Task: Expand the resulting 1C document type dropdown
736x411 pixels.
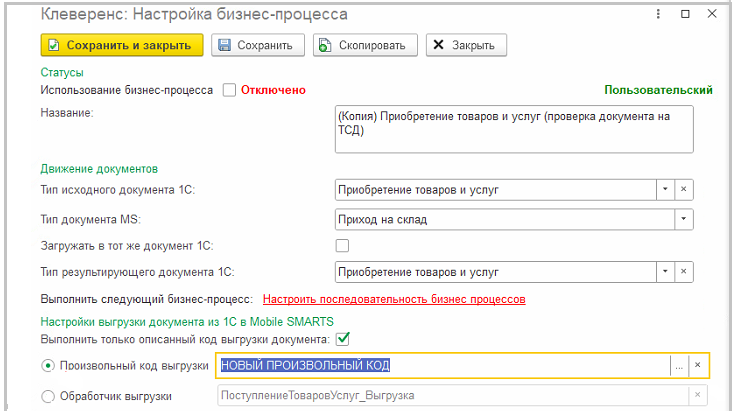Action: point(665,273)
